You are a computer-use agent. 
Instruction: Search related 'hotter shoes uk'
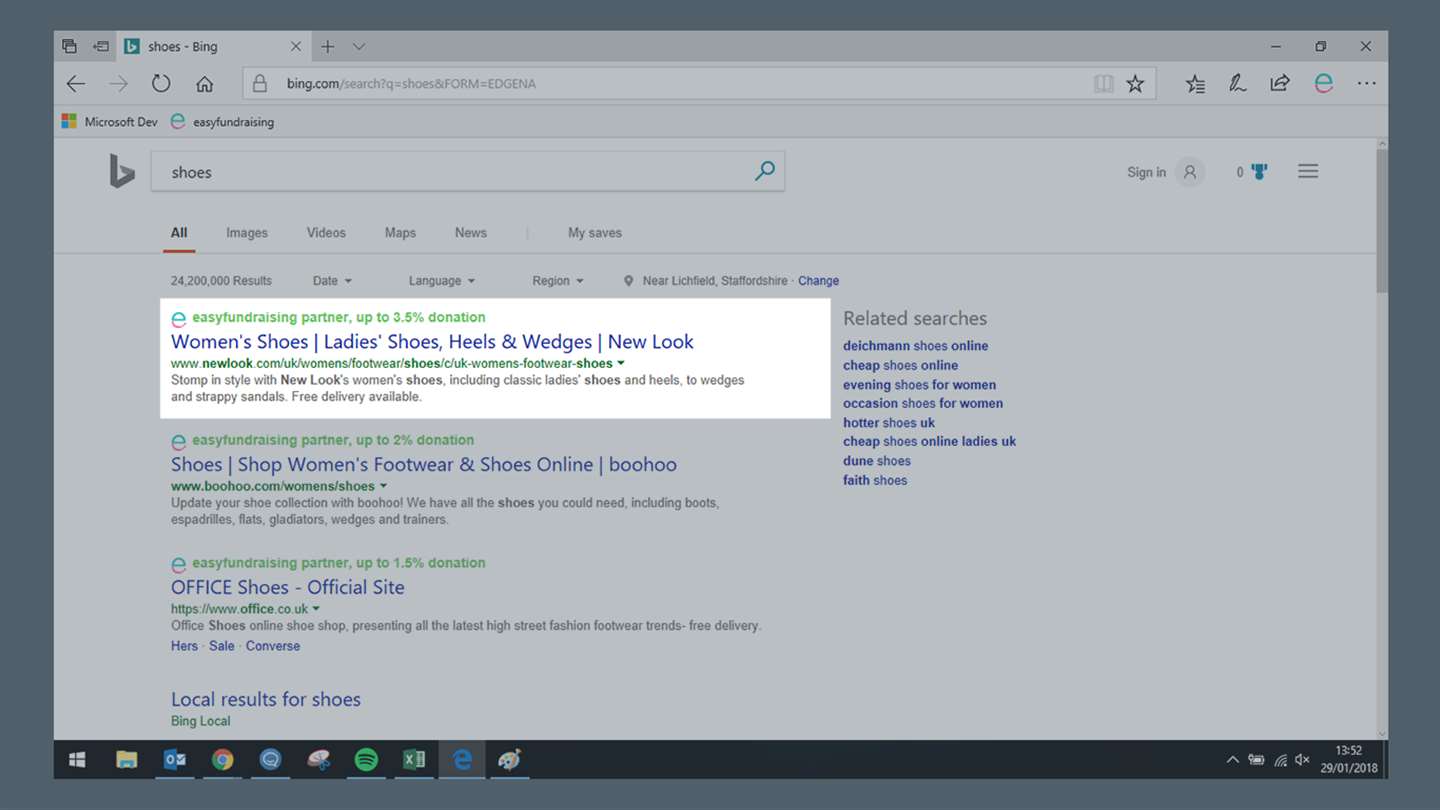889,423
